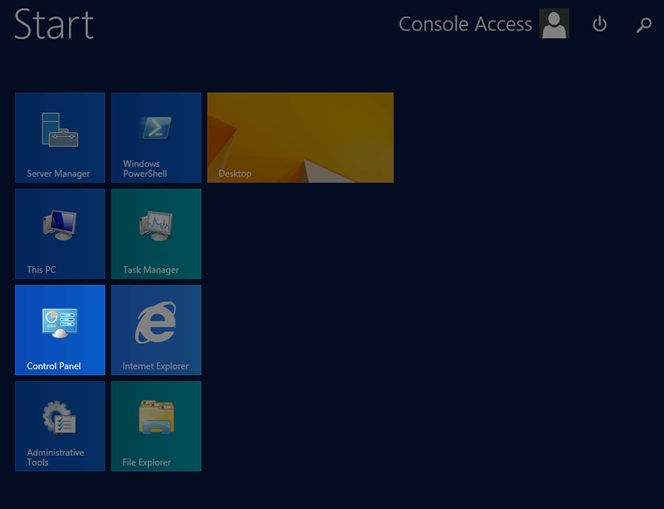Open the File Explorer tile
The height and width of the screenshot is (509, 664).
point(156,426)
